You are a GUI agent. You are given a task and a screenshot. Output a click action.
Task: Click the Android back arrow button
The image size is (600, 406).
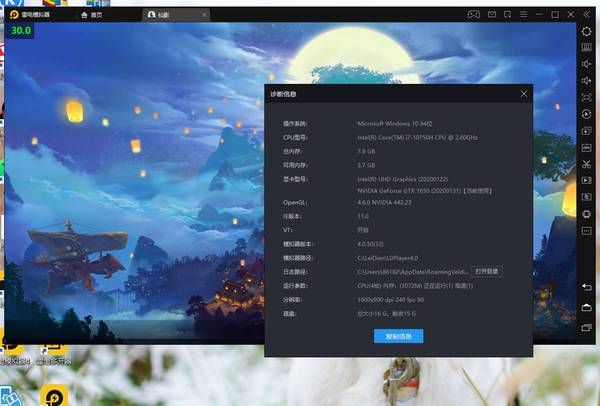click(586, 287)
